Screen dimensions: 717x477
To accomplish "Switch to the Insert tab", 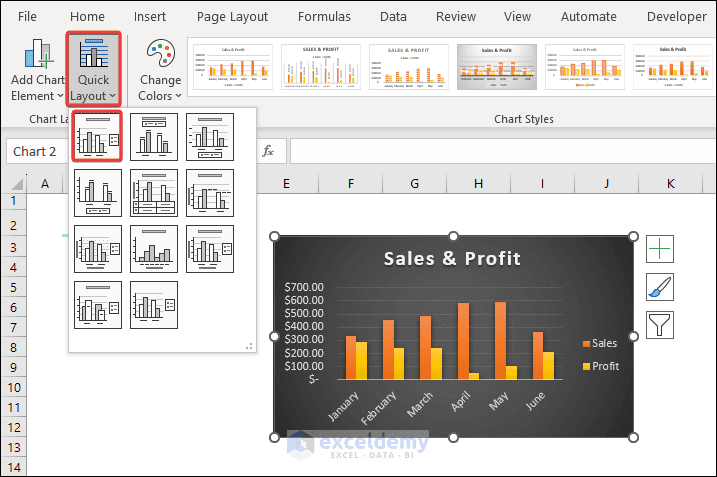I will pos(150,16).
